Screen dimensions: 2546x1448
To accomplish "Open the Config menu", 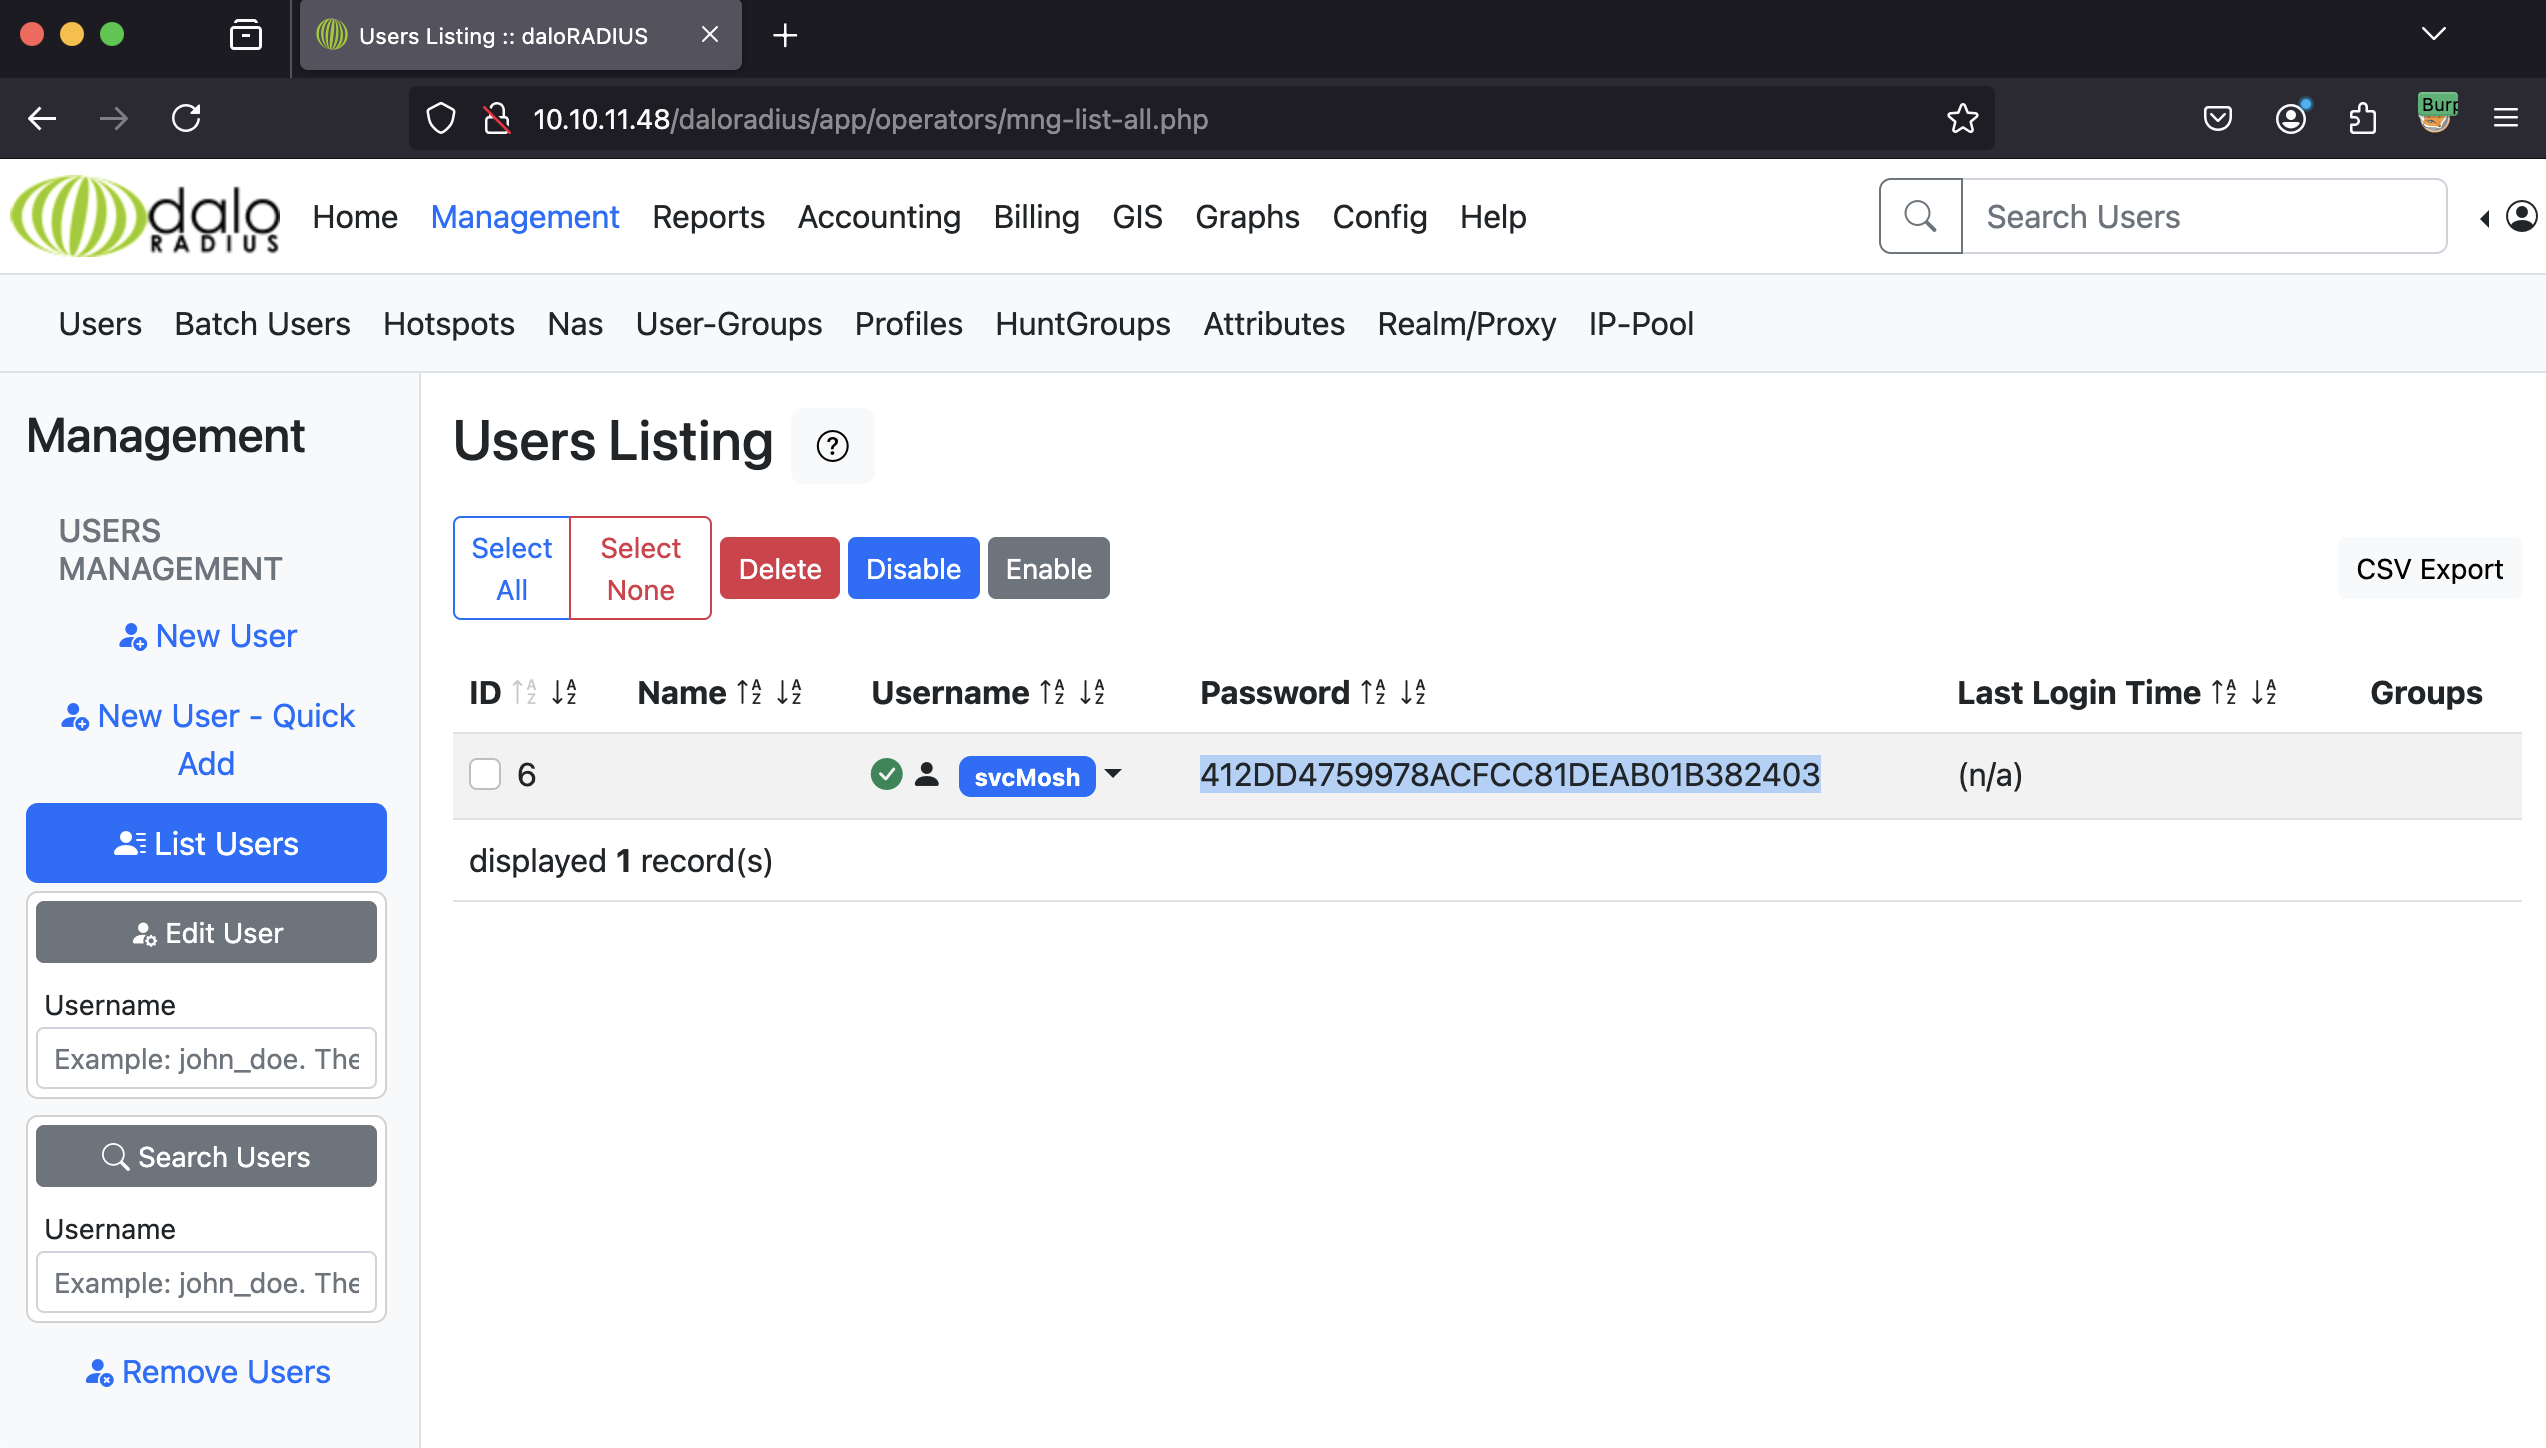I will (1379, 217).
